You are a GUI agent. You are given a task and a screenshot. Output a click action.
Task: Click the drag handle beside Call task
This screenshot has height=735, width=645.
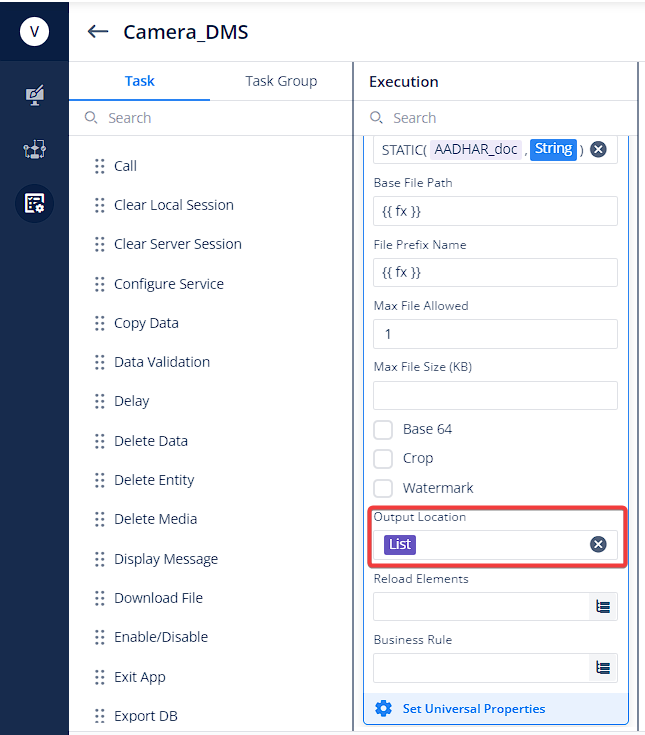tap(99, 166)
